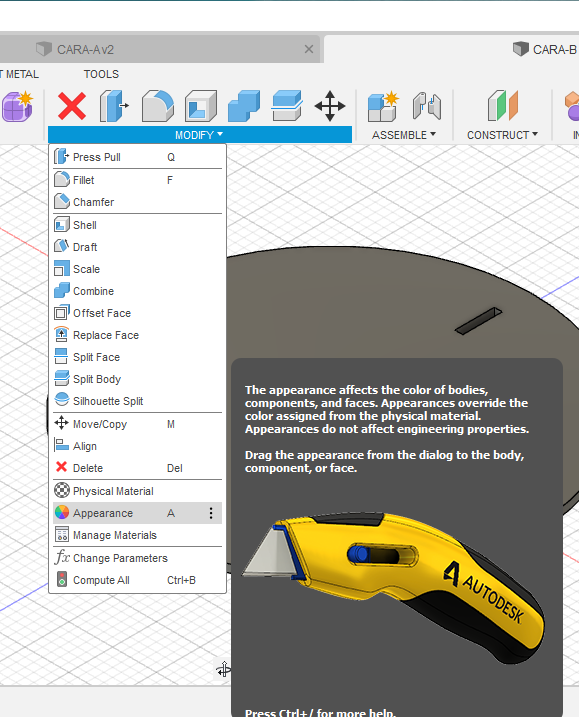Screen dimensions: 579x717
Task: Open the CONSTRUCT dropdown
Action: (x=502, y=135)
